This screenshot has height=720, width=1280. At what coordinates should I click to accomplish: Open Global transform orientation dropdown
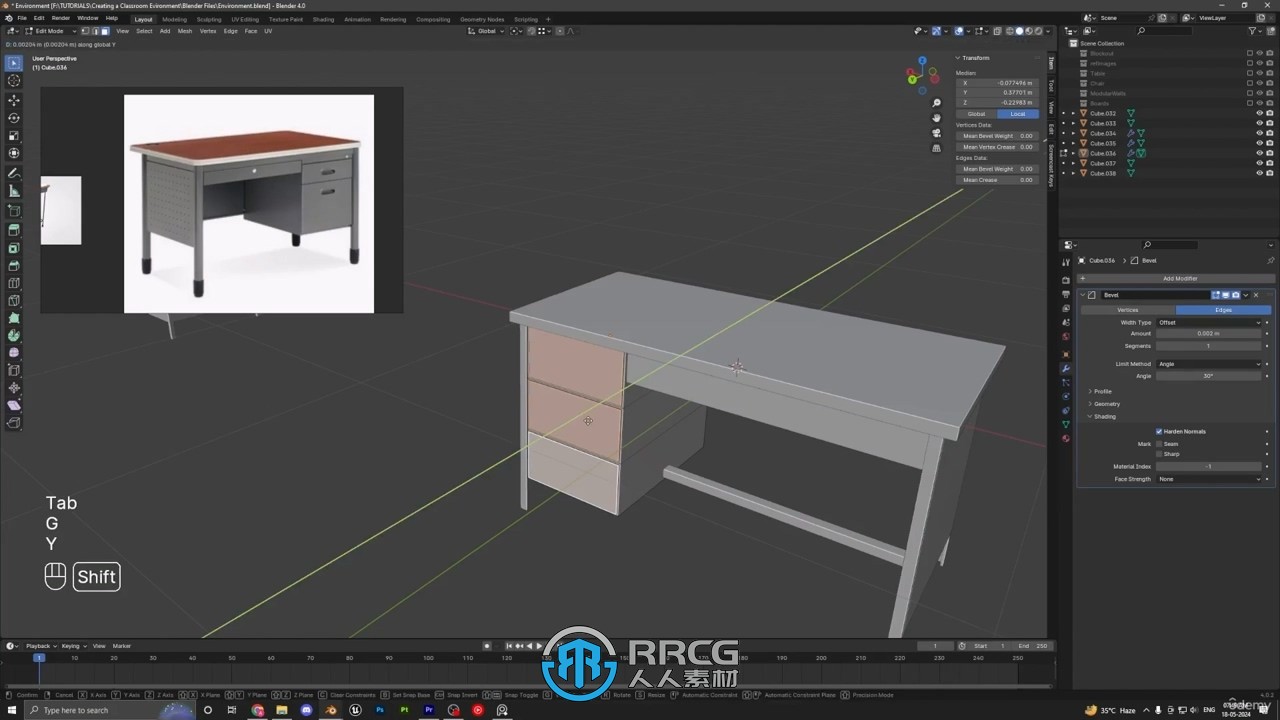(x=488, y=31)
